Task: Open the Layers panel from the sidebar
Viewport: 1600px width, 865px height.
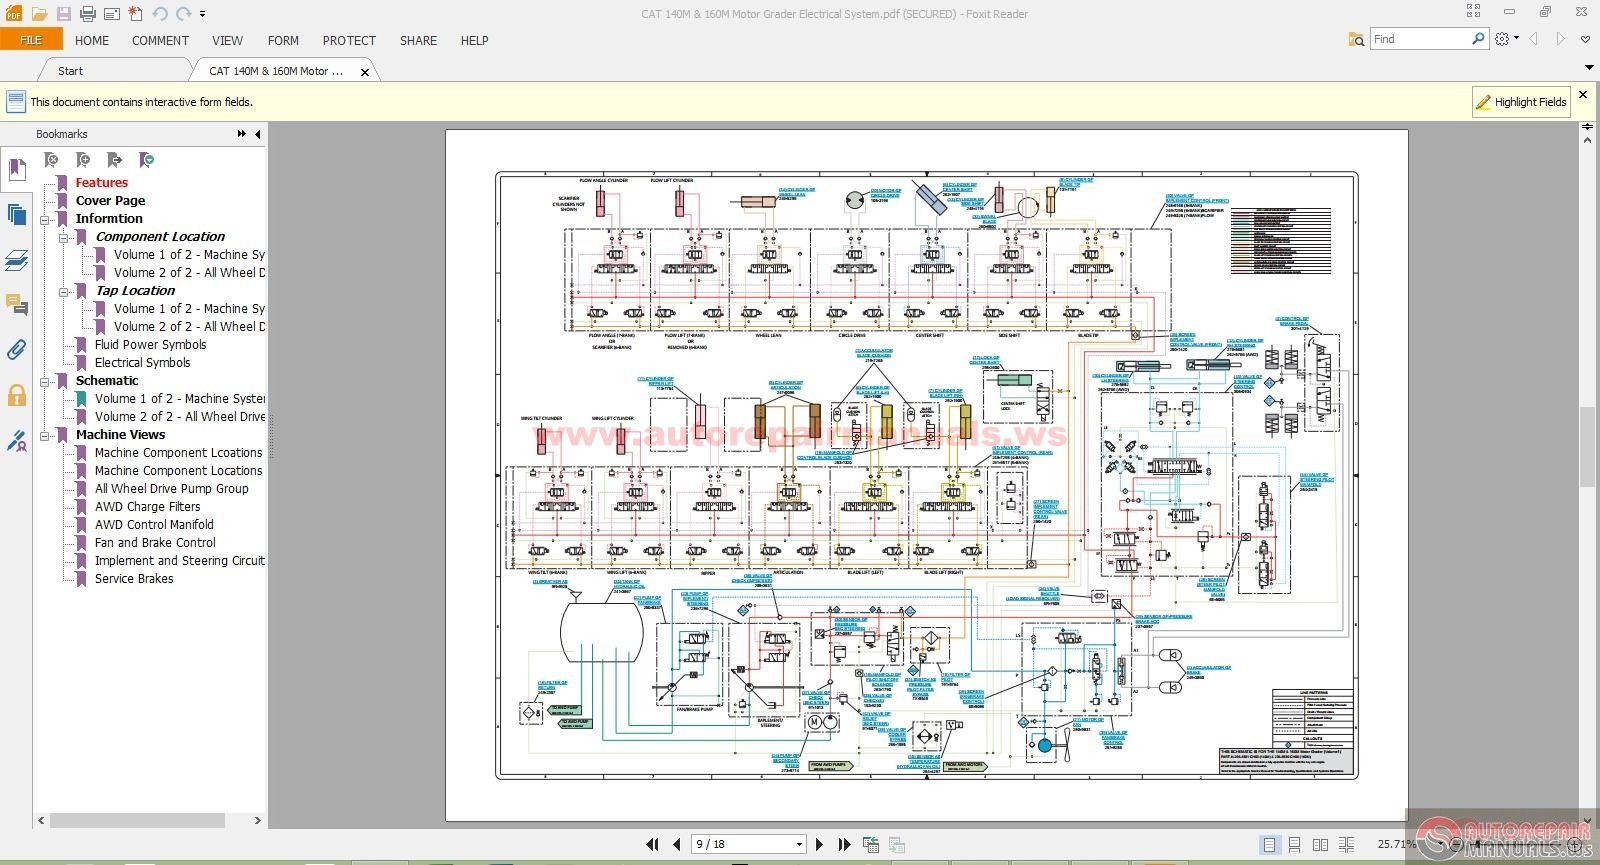Action: [x=17, y=260]
